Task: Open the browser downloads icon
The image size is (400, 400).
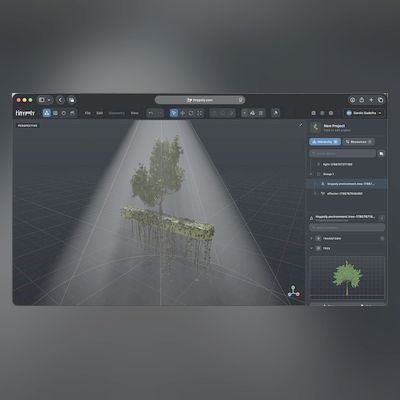Action: (x=352, y=100)
